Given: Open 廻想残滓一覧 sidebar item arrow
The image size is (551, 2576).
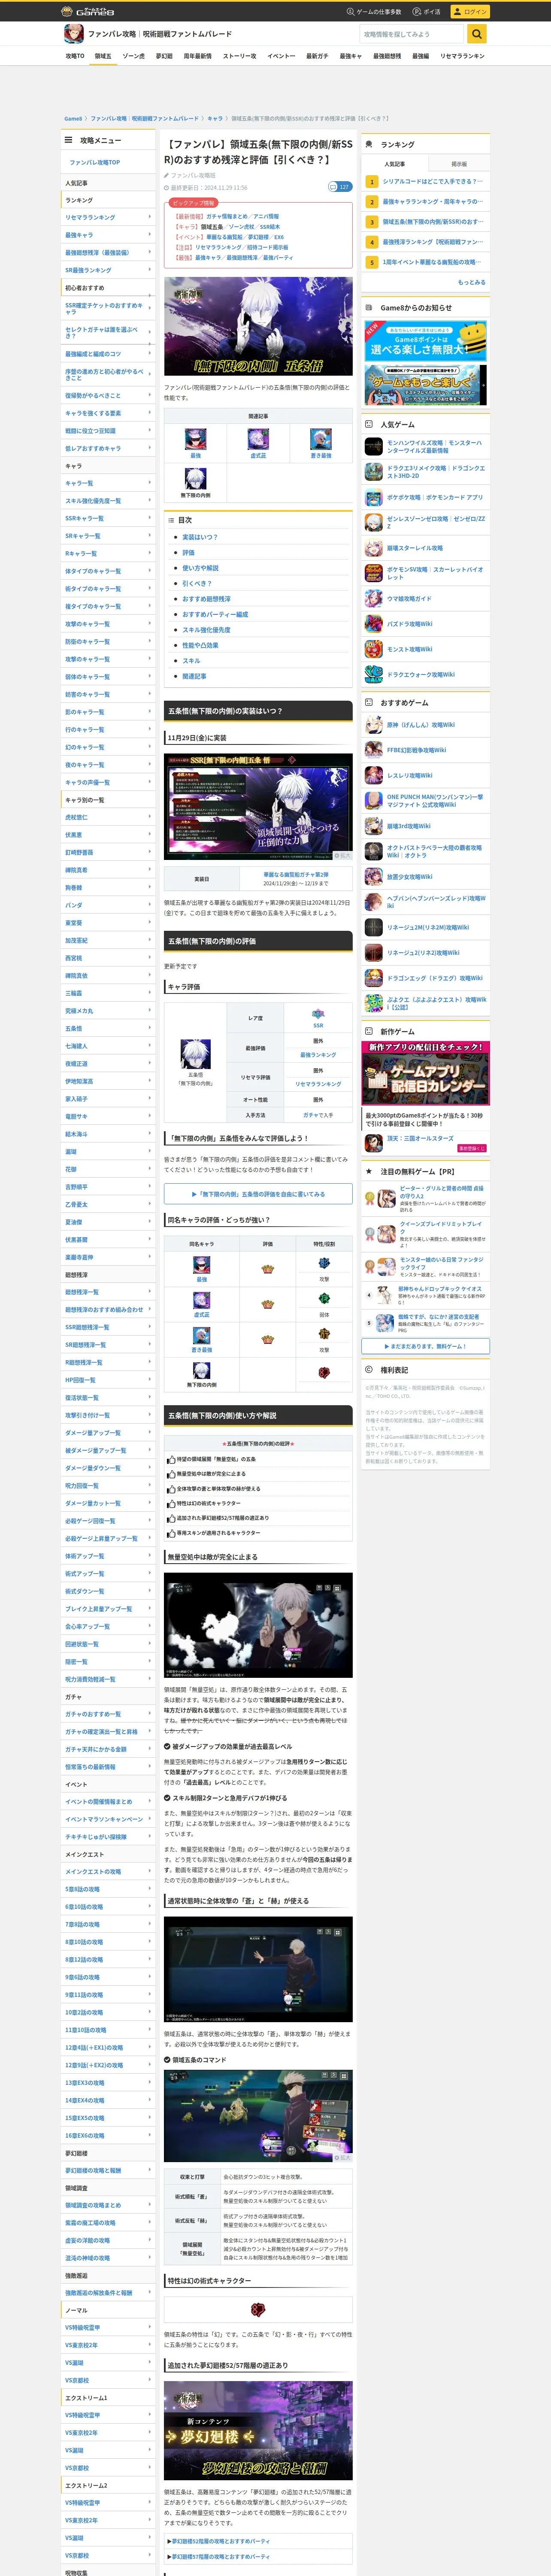Looking at the screenshot, I should coord(150,1292).
